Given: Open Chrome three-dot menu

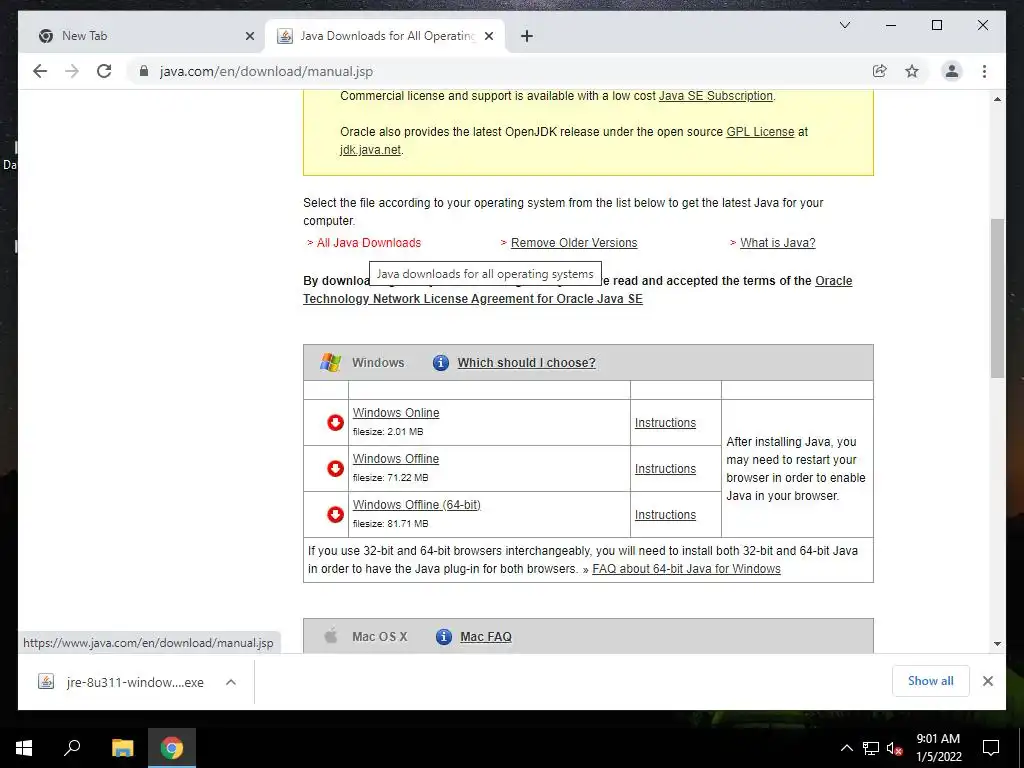Looking at the screenshot, I should click(x=984, y=71).
